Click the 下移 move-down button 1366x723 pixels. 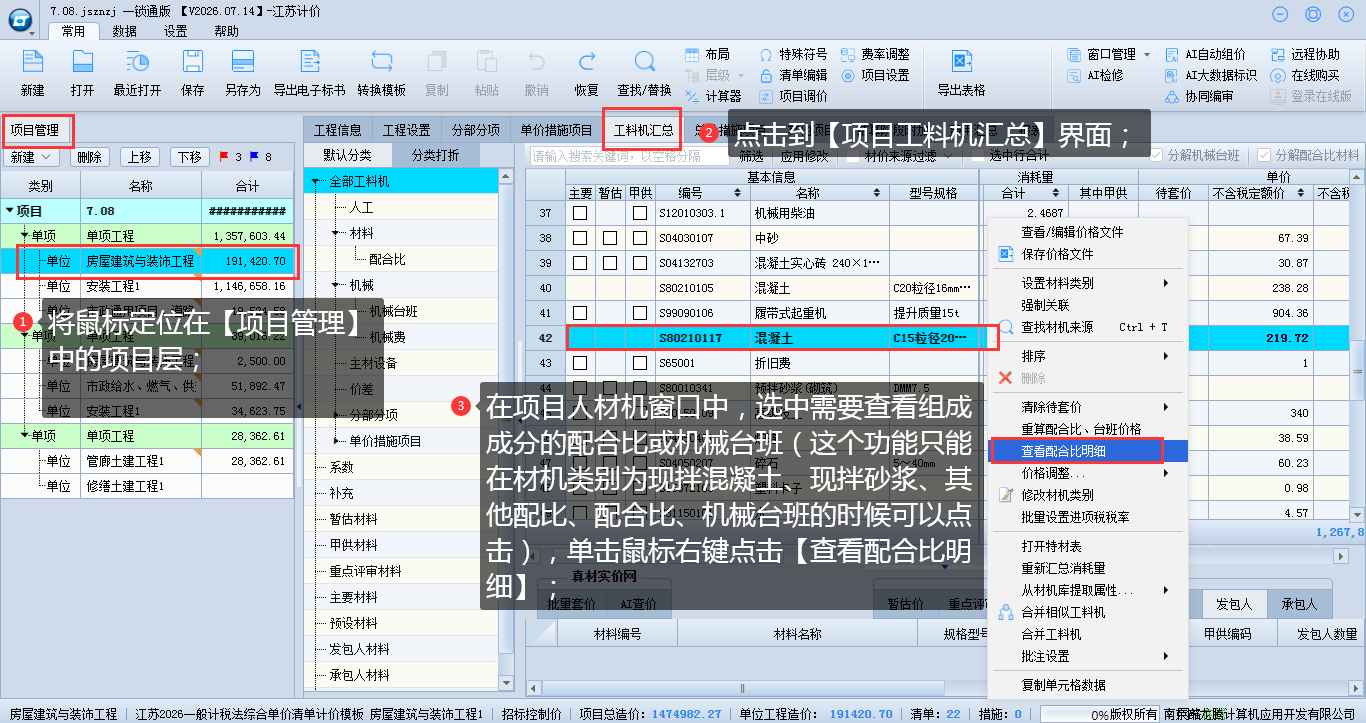(x=190, y=157)
